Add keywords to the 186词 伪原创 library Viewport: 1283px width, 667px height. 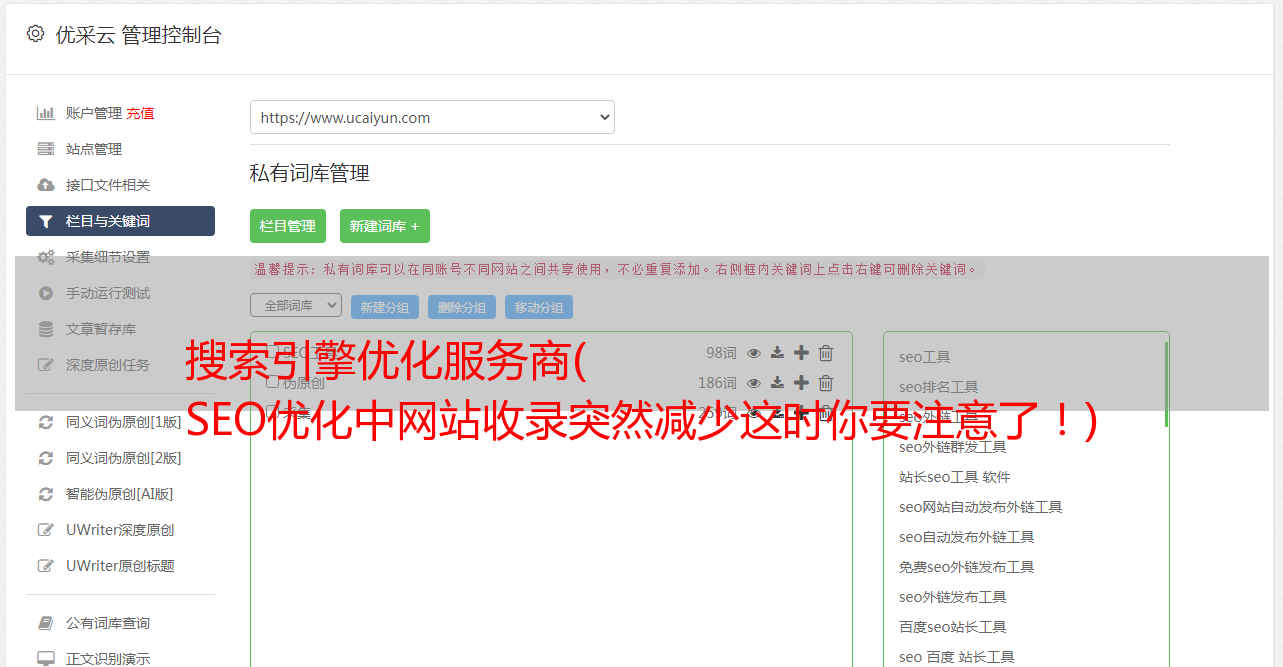pyautogui.click(x=801, y=383)
